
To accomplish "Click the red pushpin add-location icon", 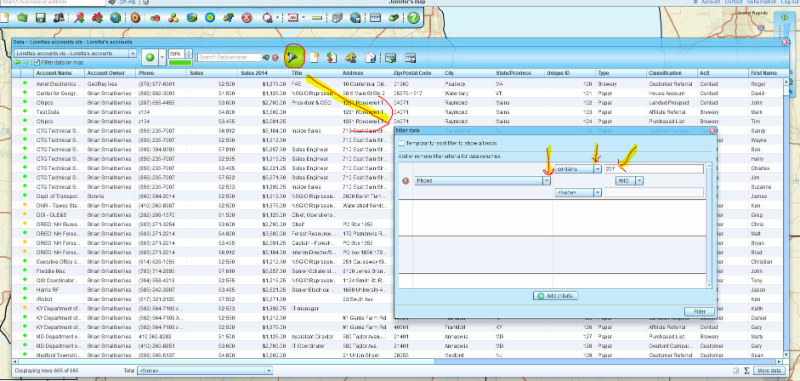I will pos(79,18).
